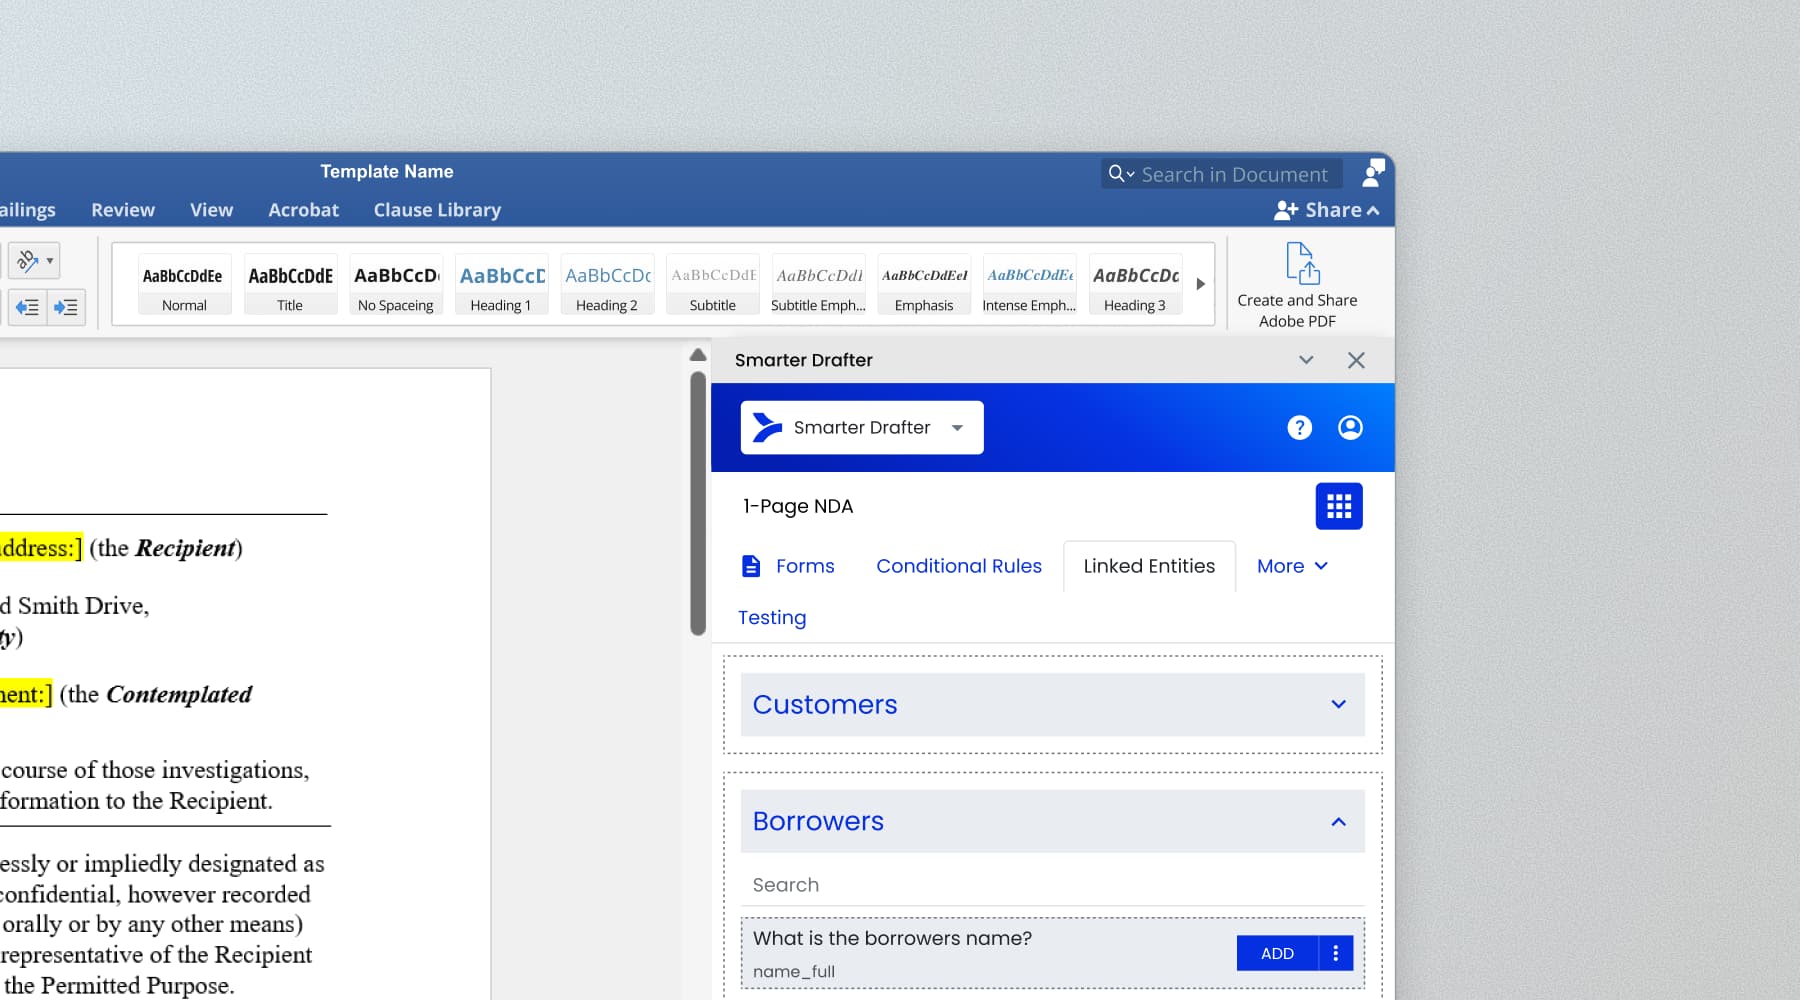
Task: Click the increase indent icon
Action: (x=66, y=307)
